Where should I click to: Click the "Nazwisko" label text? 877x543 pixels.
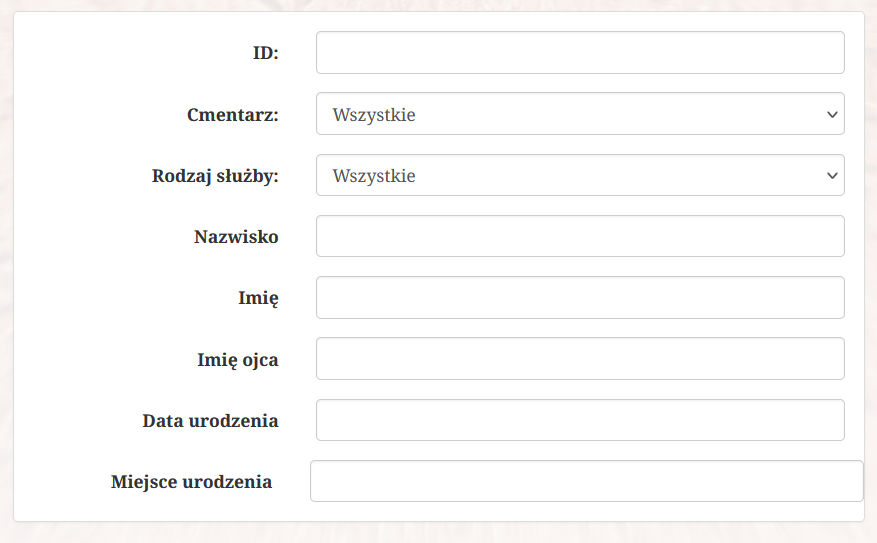(236, 237)
